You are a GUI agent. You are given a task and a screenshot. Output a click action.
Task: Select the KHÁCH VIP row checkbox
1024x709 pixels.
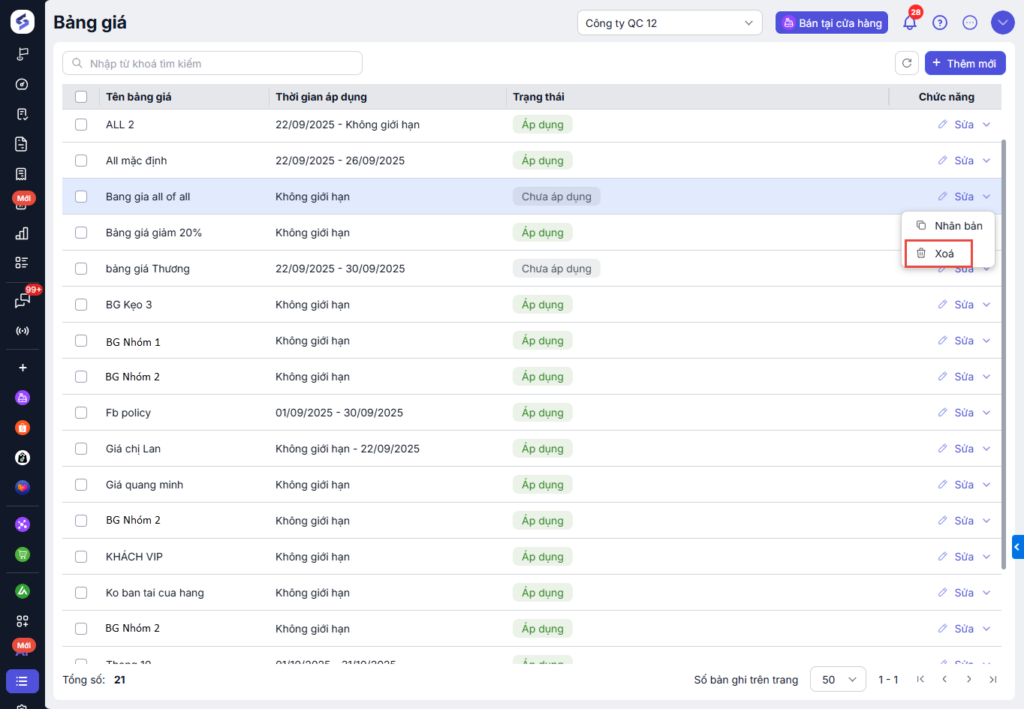pyautogui.click(x=81, y=557)
